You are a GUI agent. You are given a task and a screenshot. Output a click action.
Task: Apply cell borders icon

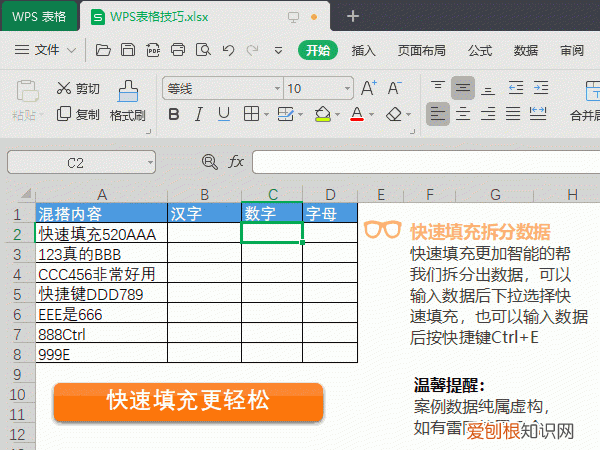point(251,114)
